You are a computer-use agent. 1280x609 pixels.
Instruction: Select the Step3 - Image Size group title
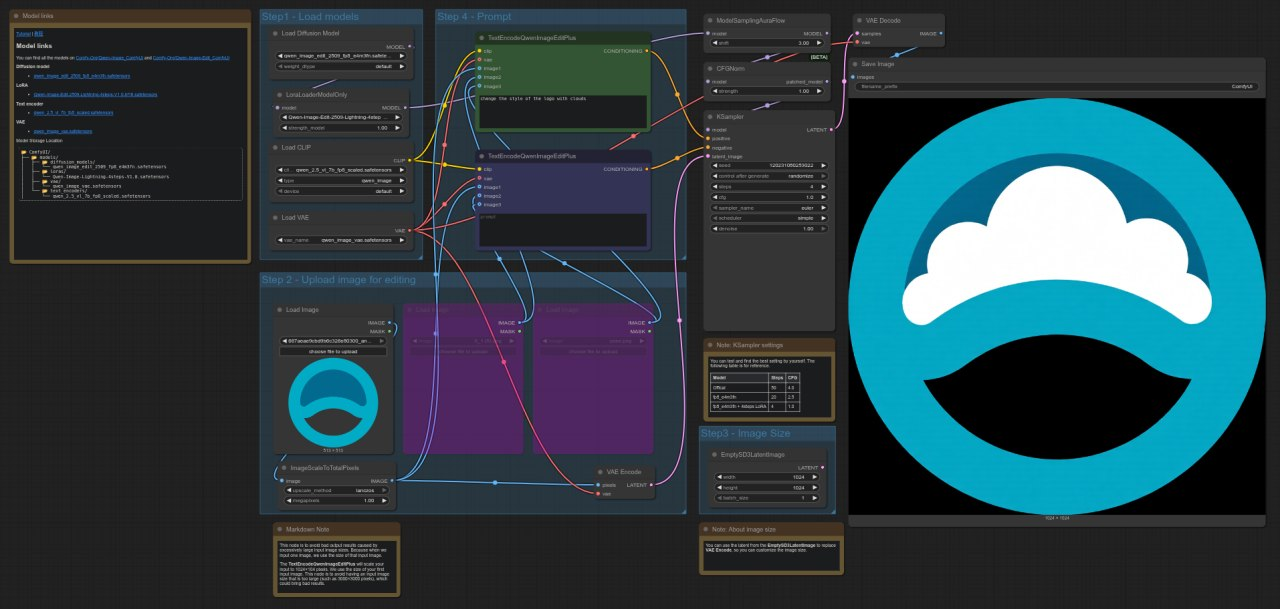point(744,433)
